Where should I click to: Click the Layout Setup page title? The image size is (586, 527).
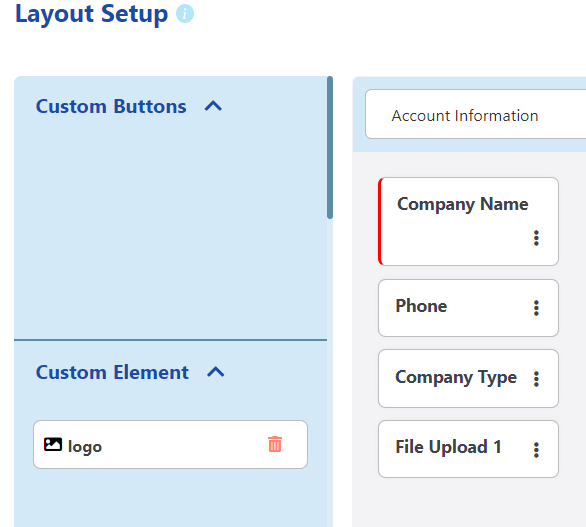(x=92, y=15)
